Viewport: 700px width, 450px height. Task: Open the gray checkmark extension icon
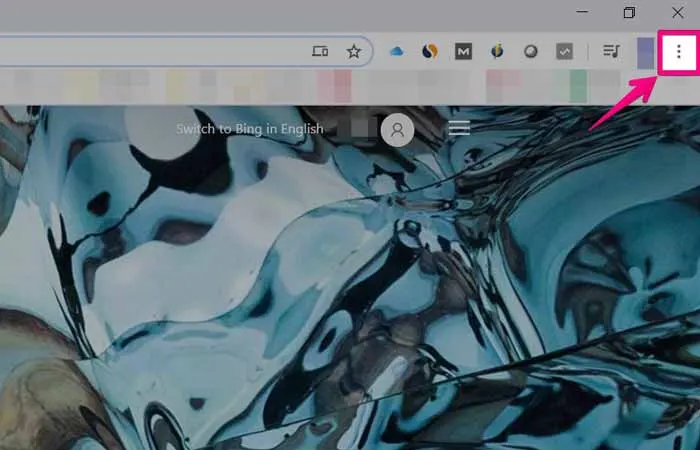(x=564, y=52)
